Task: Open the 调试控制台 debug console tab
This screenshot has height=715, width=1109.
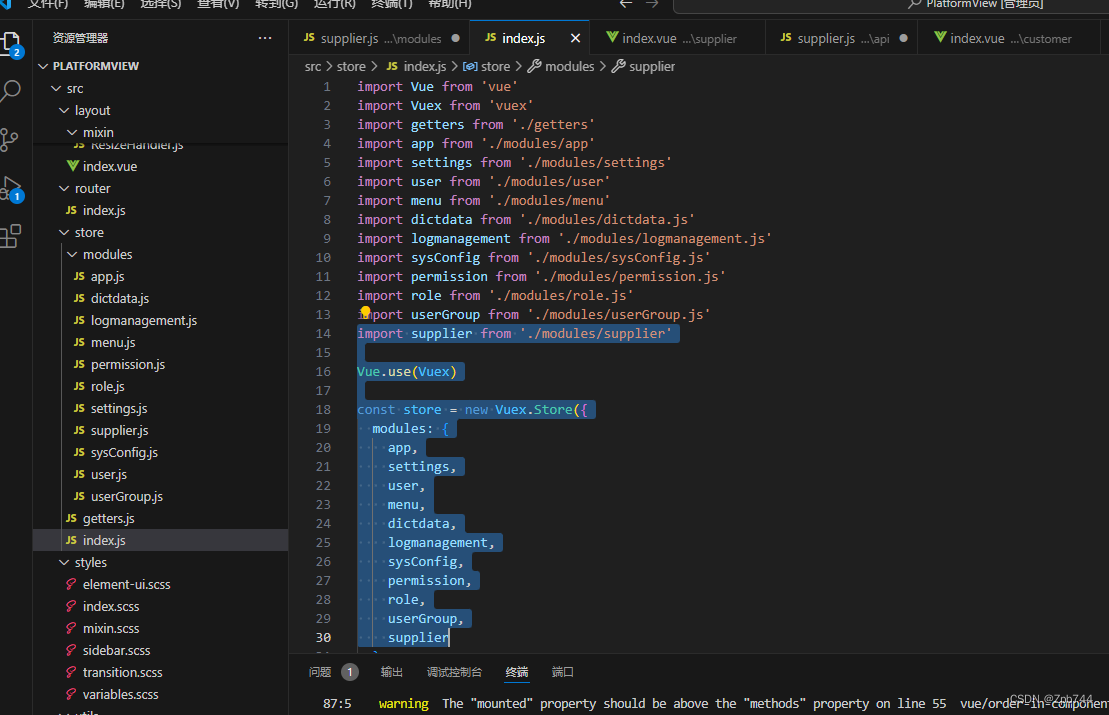Action: 455,672
